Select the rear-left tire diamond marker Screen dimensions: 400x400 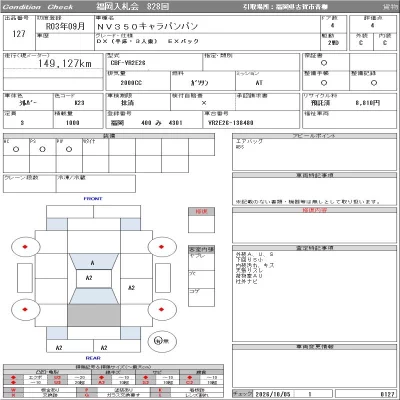tap(25, 309)
